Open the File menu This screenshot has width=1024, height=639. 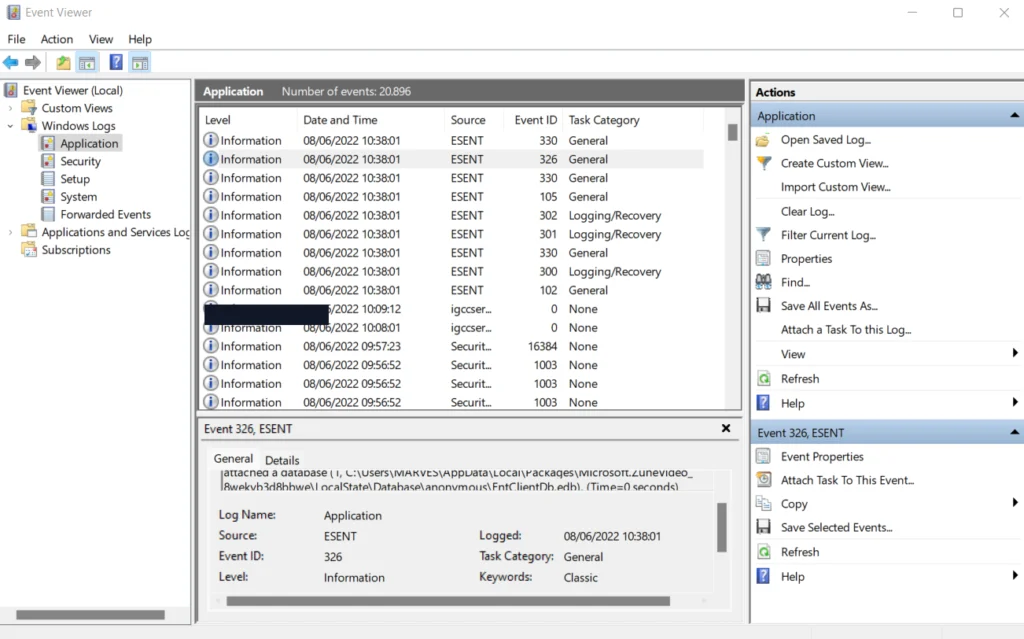coord(16,39)
